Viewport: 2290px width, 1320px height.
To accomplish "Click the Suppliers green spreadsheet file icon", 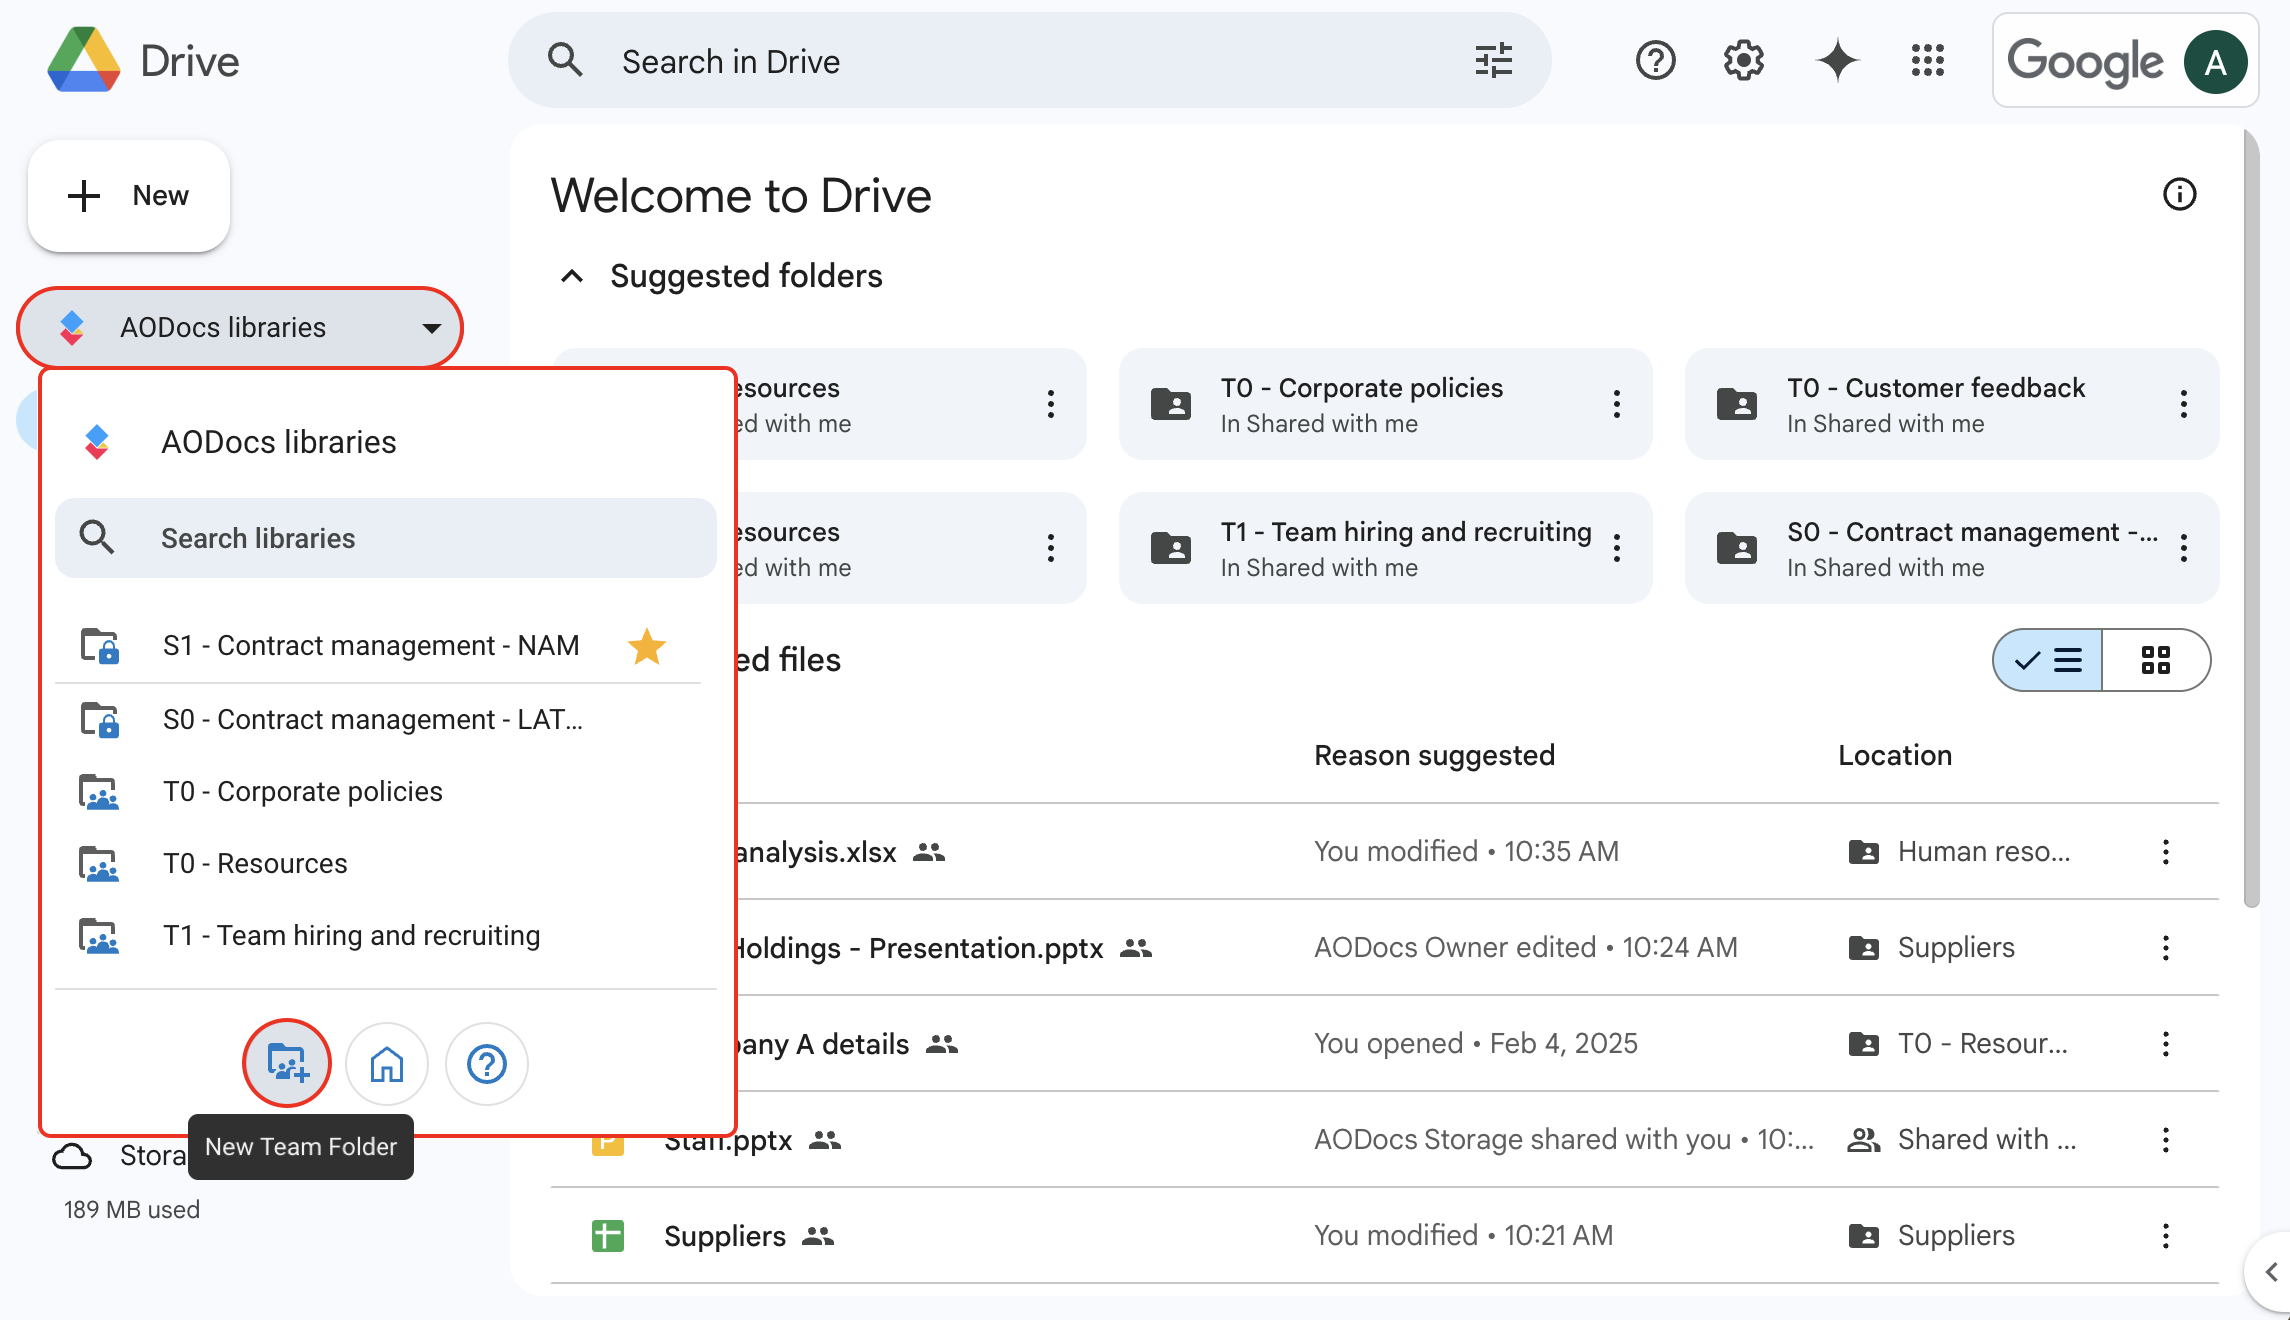I will 608,1236.
